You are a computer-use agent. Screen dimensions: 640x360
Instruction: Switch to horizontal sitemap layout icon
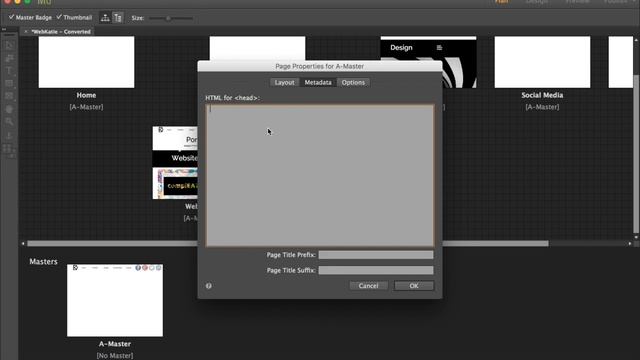pyautogui.click(x=105, y=18)
